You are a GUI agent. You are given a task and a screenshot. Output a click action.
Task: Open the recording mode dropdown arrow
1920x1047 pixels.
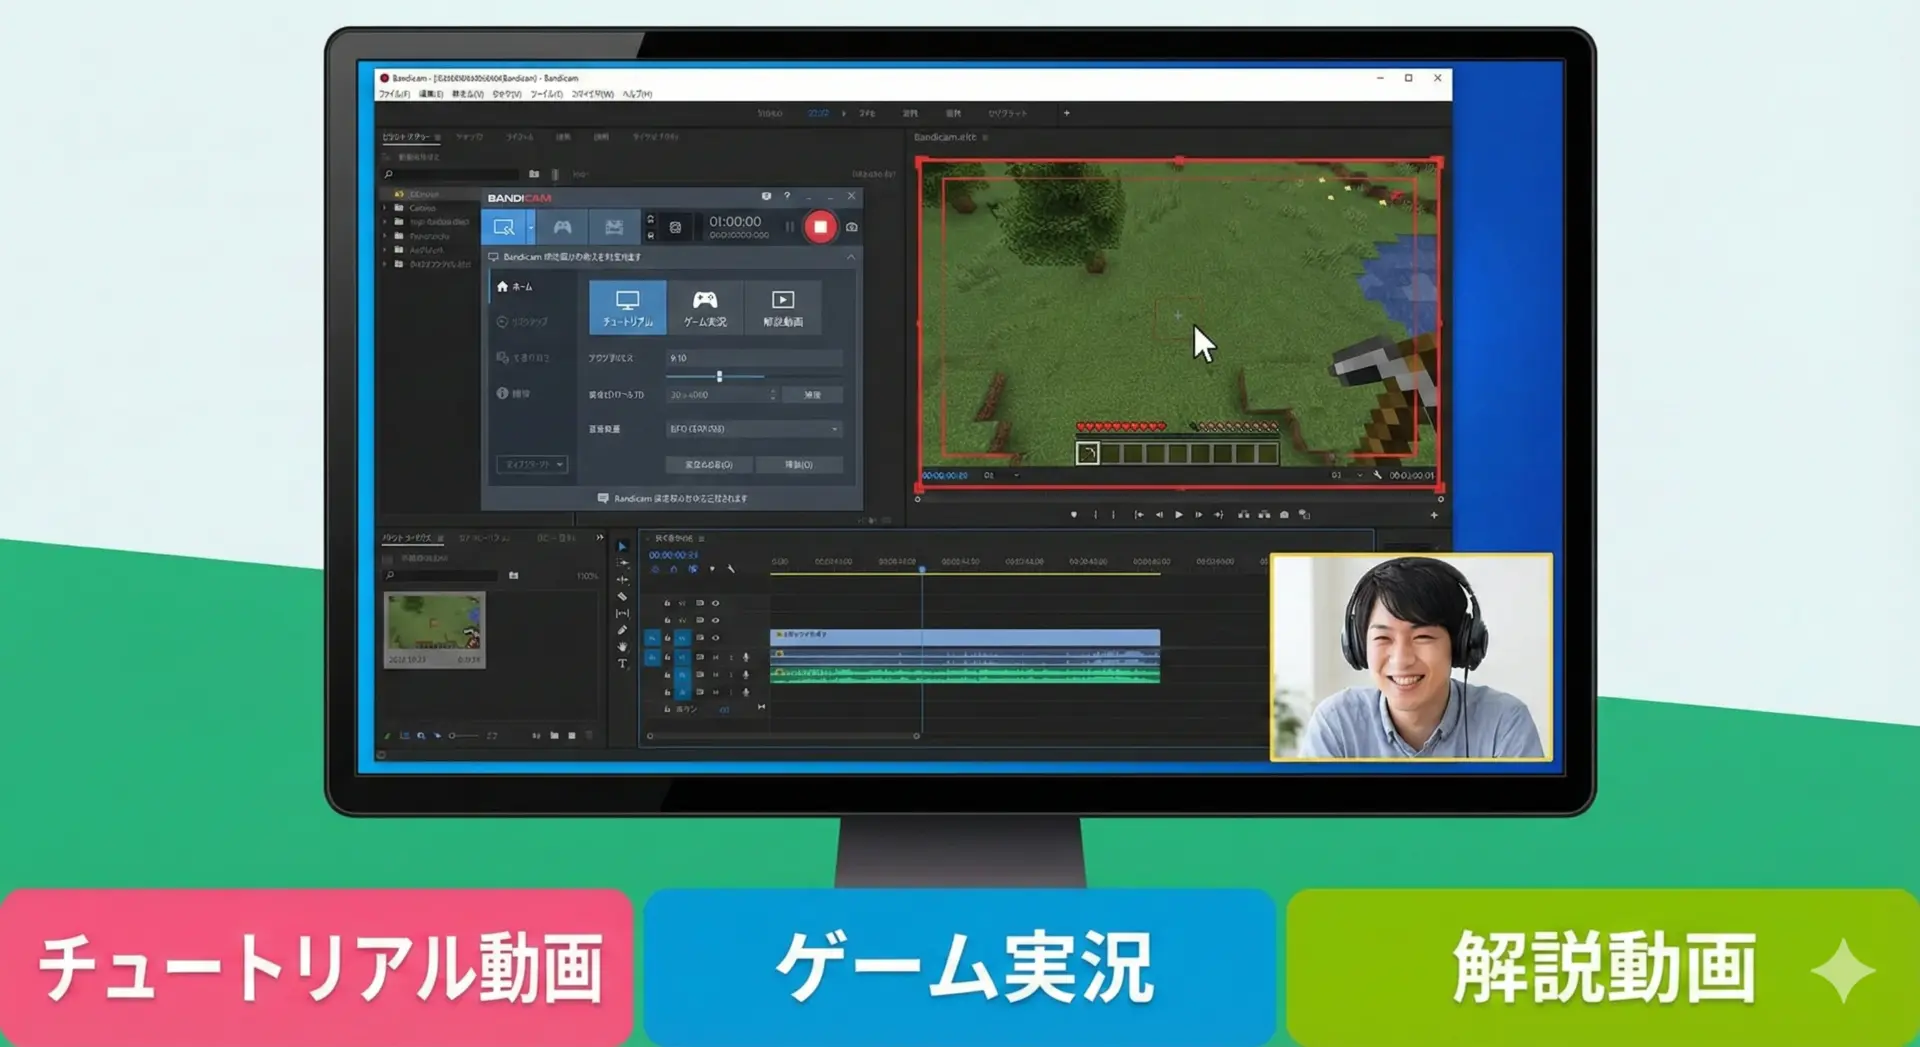point(531,228)
